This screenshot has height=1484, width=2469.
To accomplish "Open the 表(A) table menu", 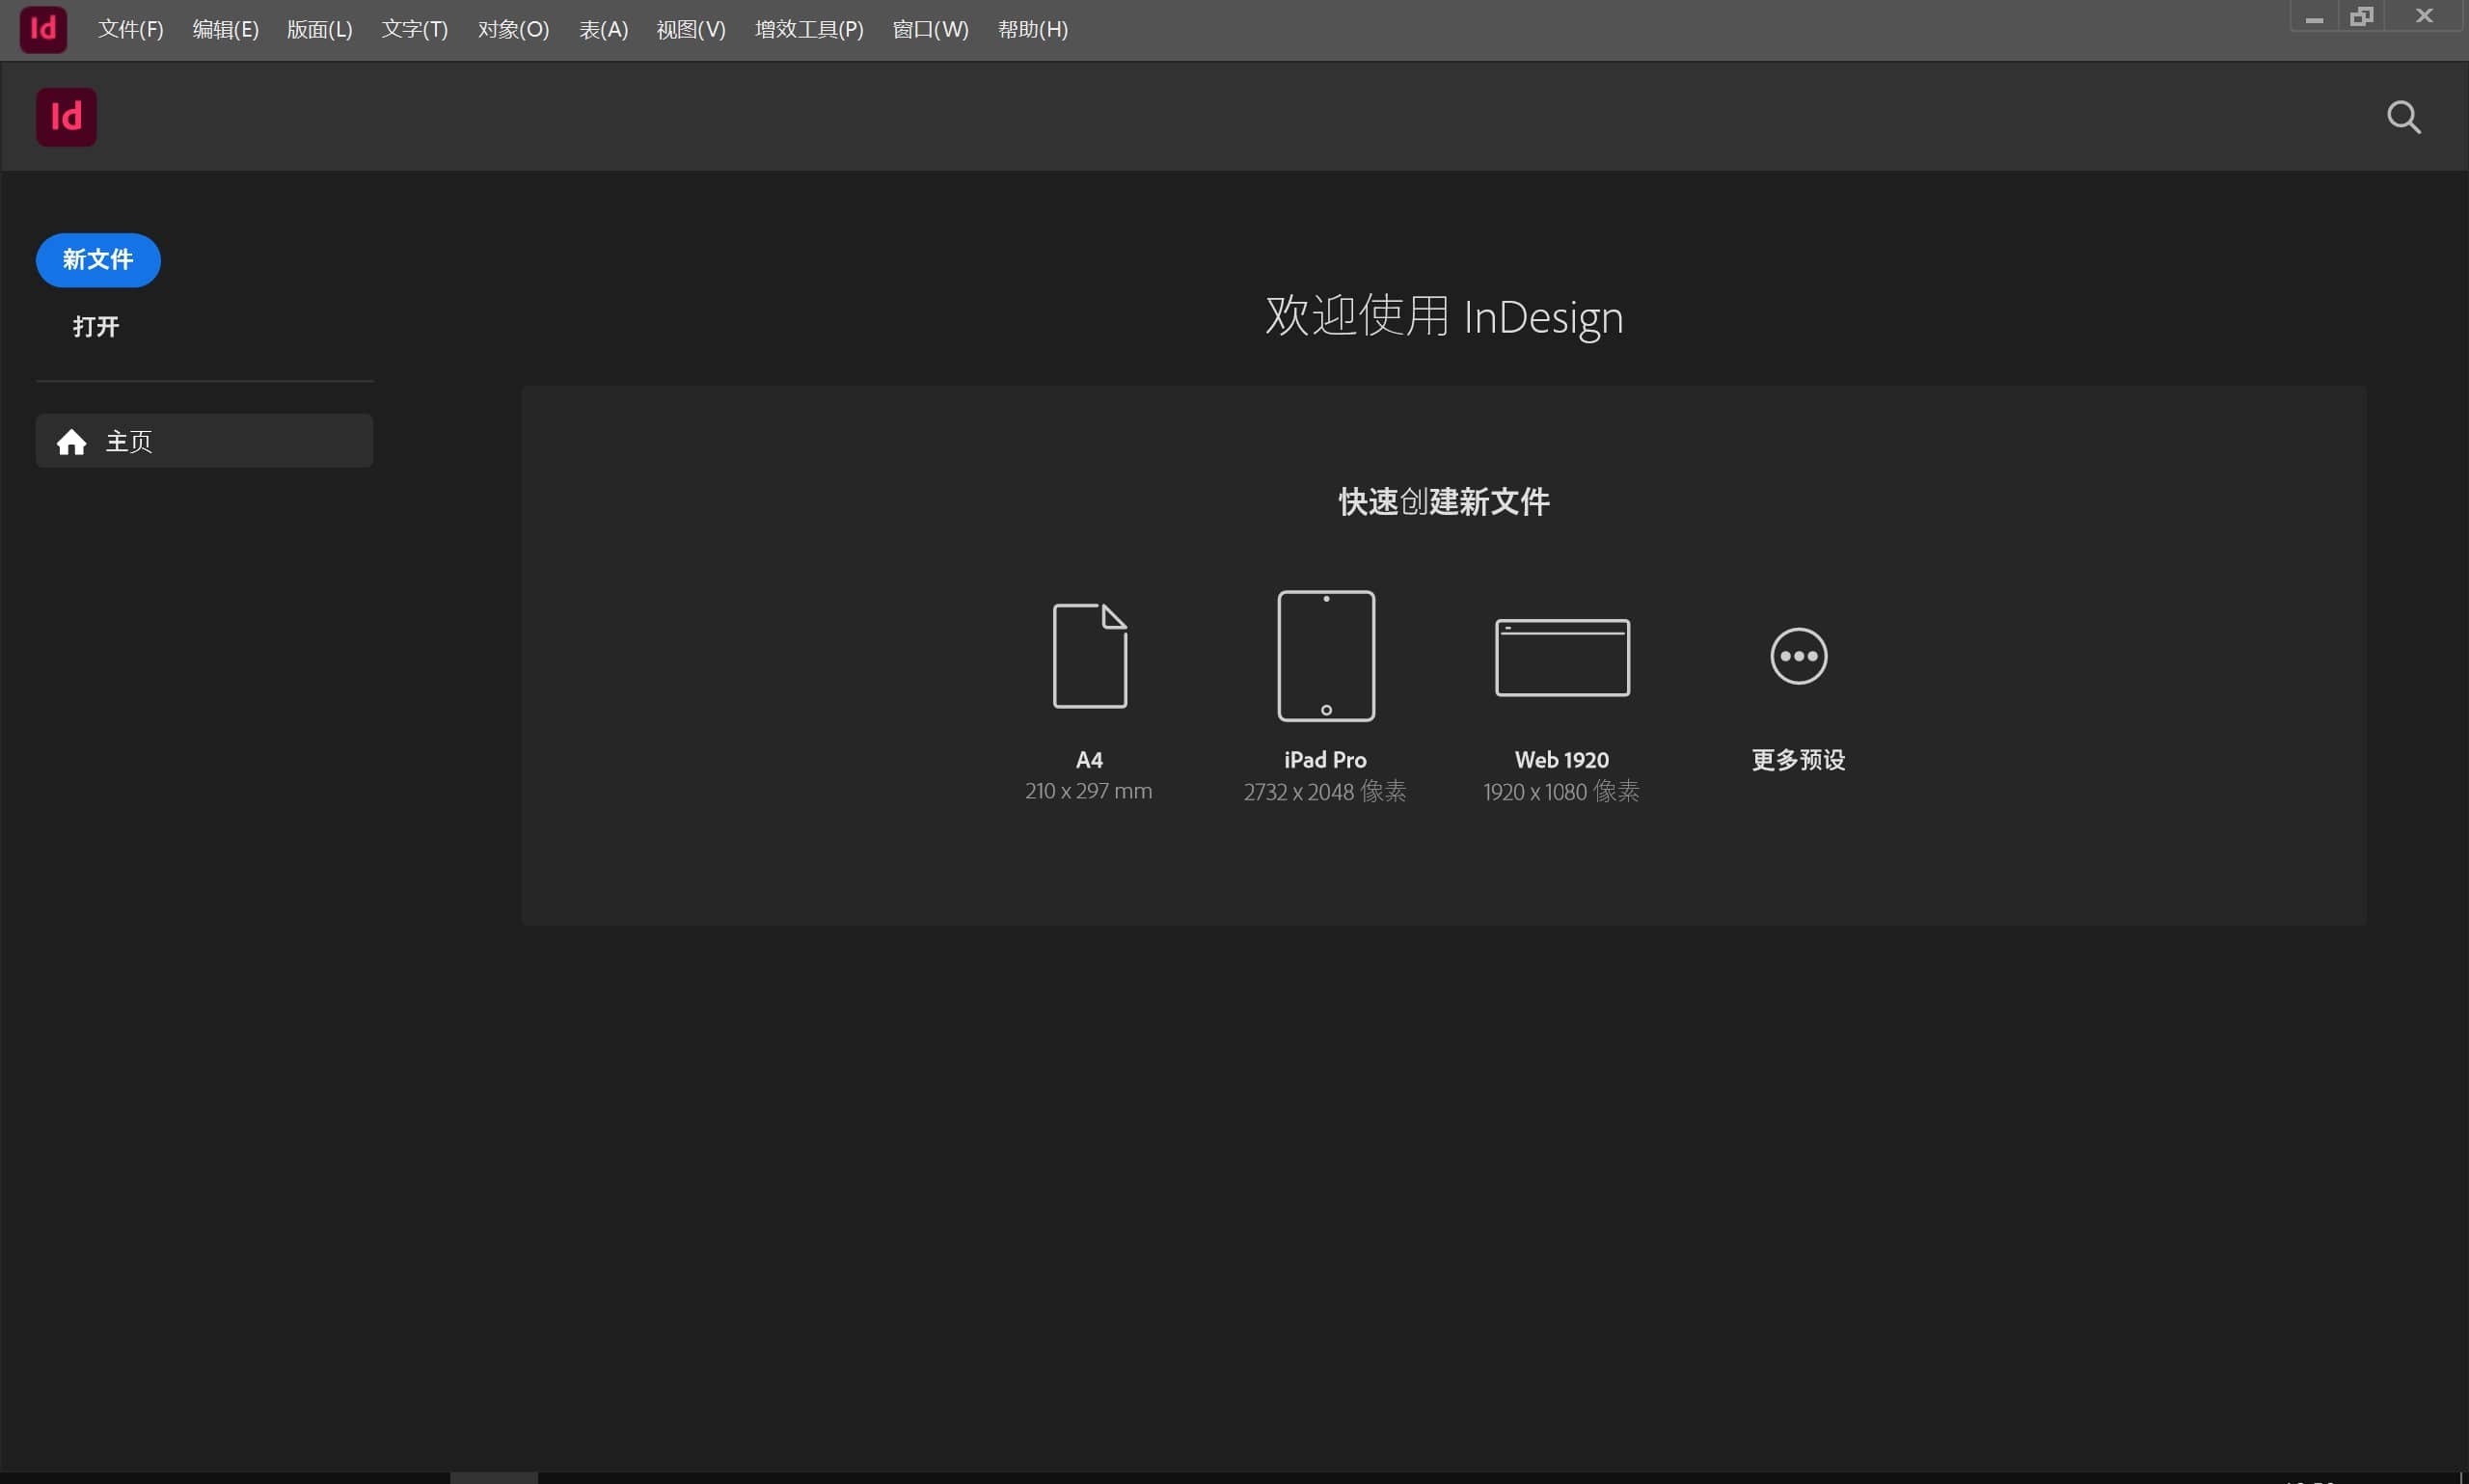I will pyautogui.click(x=604, y=29).
